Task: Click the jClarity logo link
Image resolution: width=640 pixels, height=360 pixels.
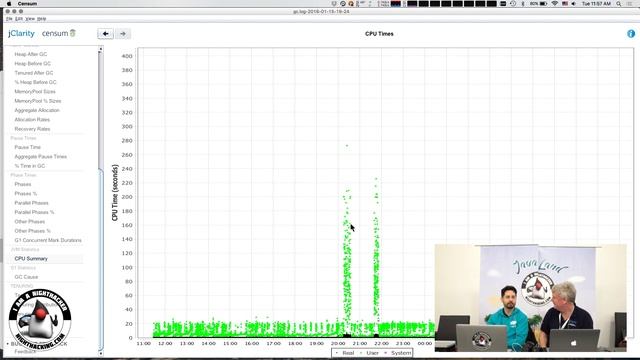Action: pyautogui.click(x=21, y=33)
